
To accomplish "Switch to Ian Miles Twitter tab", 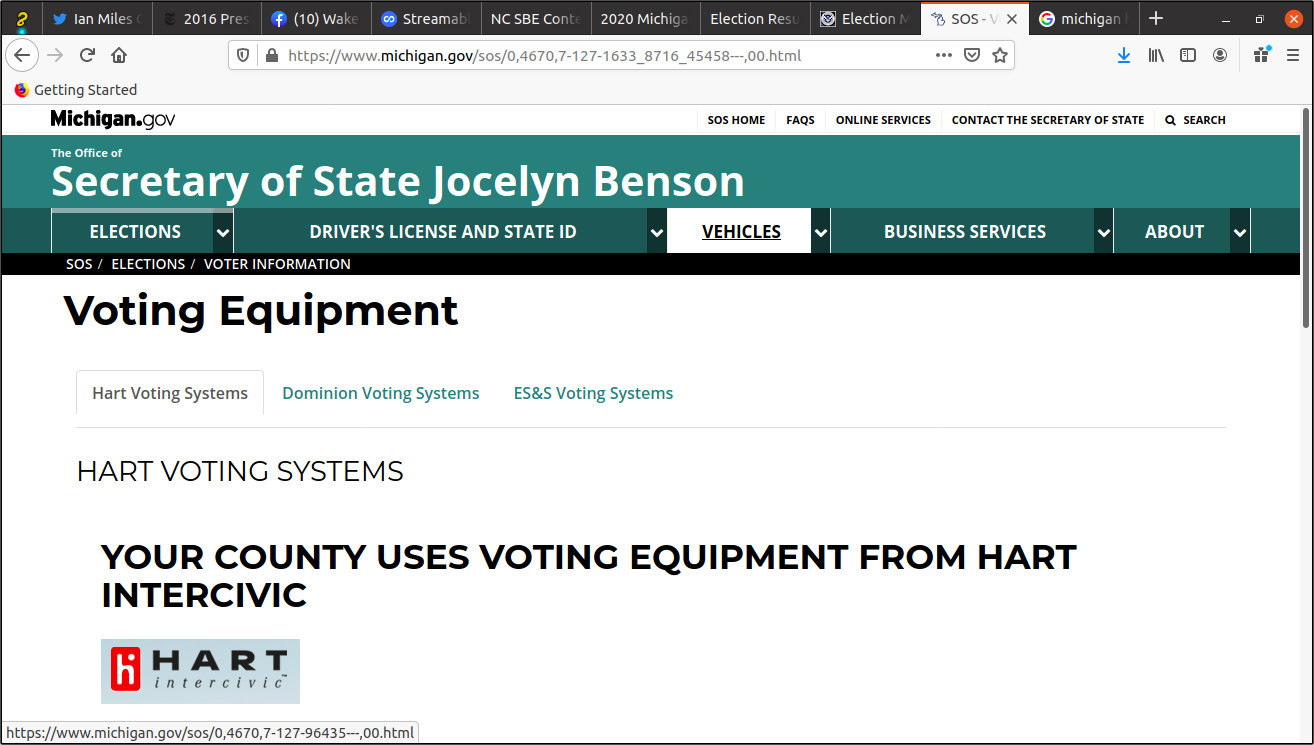I will (x=96, y=19).
